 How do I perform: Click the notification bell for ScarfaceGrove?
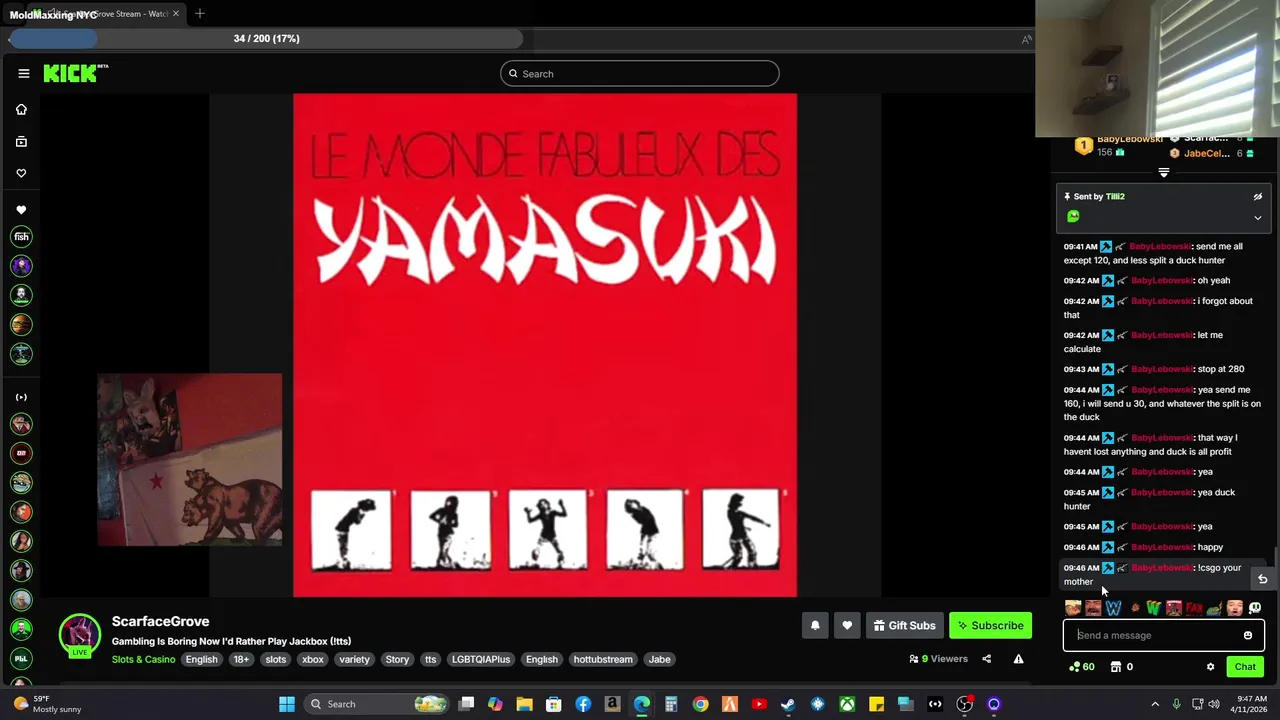(815, 626)
